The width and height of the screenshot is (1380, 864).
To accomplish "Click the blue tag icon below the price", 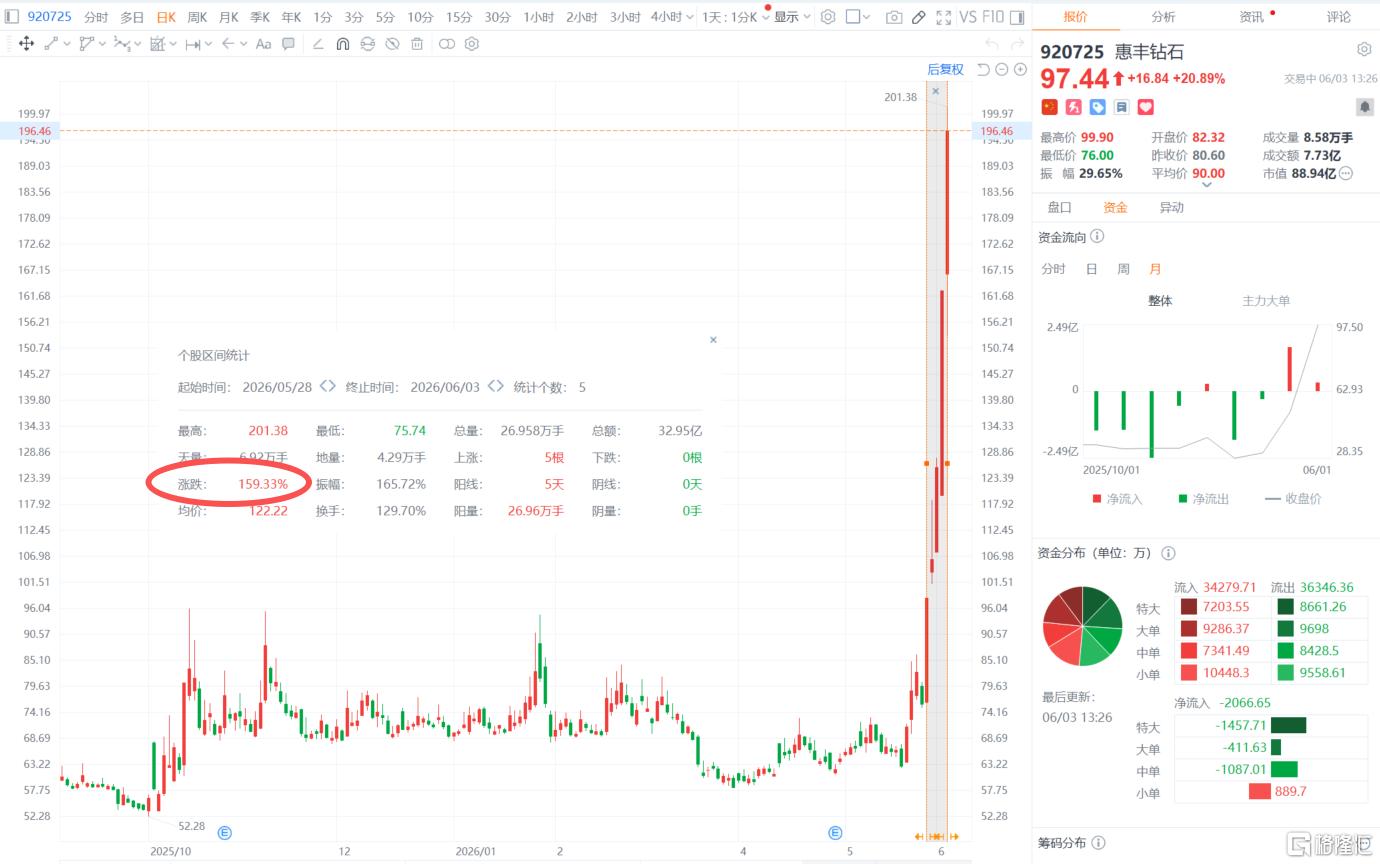I will (1098, 107).
